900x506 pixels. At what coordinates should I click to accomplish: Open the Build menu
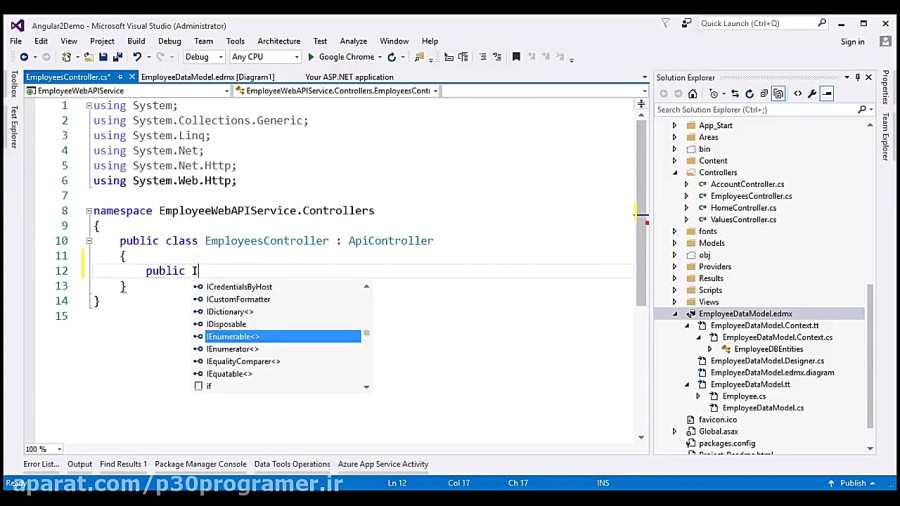(x=136, y=41)
